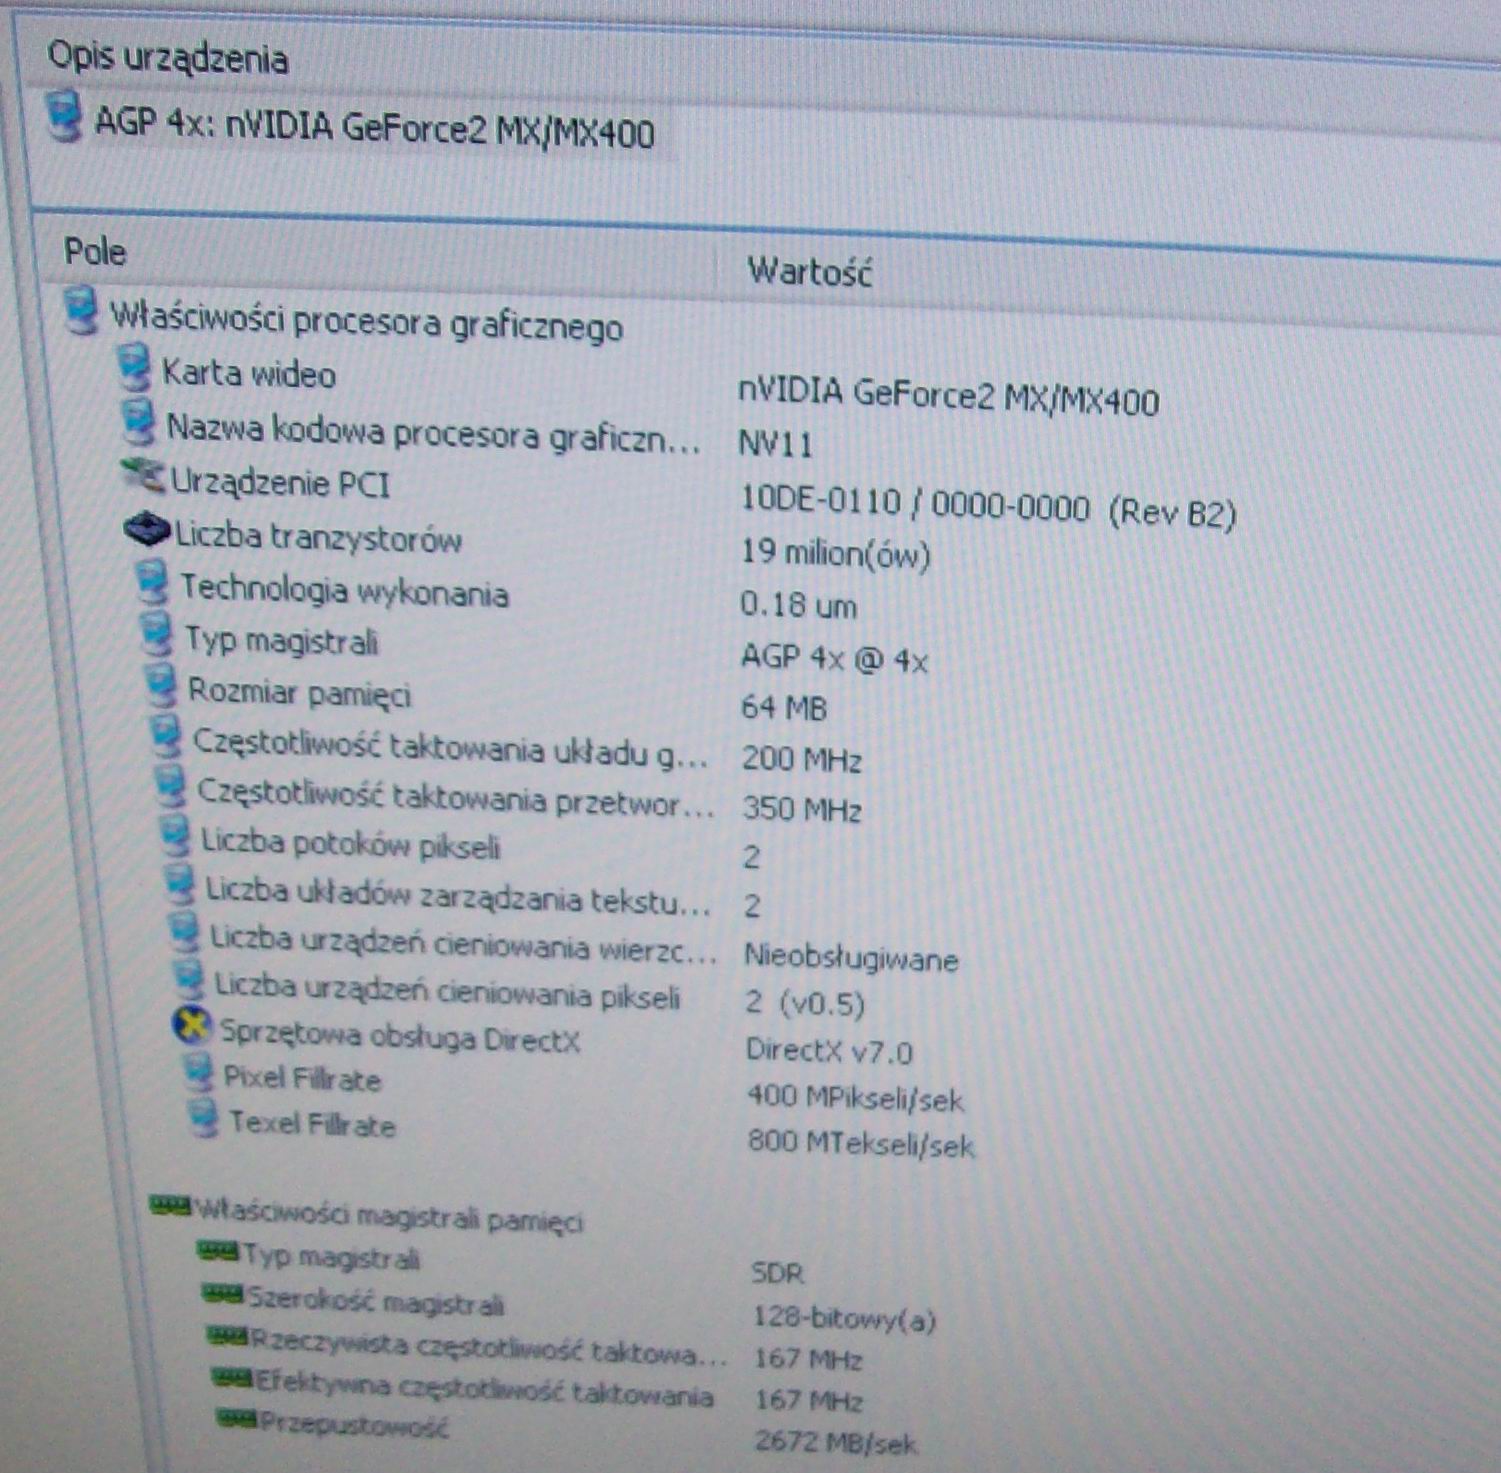Click the icon beside Liczba układów zarządzania tekstu...

coord(180,884)
